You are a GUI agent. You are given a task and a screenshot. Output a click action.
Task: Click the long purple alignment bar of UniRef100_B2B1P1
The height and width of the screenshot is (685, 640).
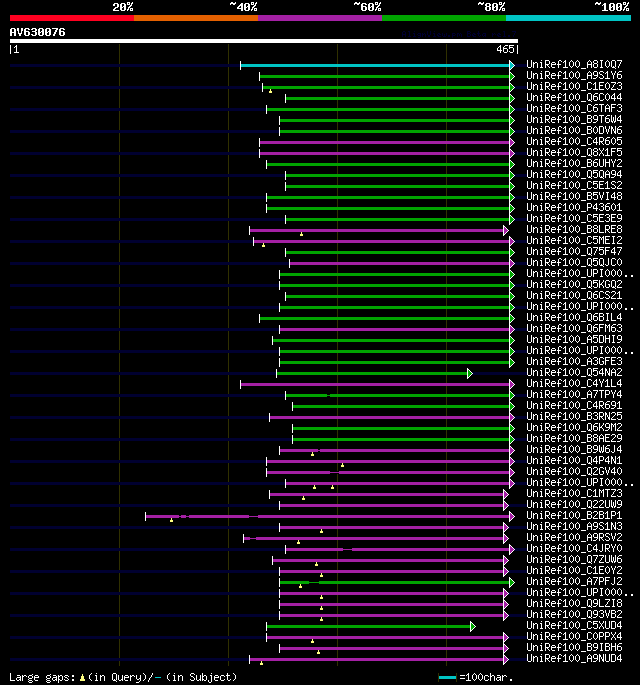click(x=328, y=516)
